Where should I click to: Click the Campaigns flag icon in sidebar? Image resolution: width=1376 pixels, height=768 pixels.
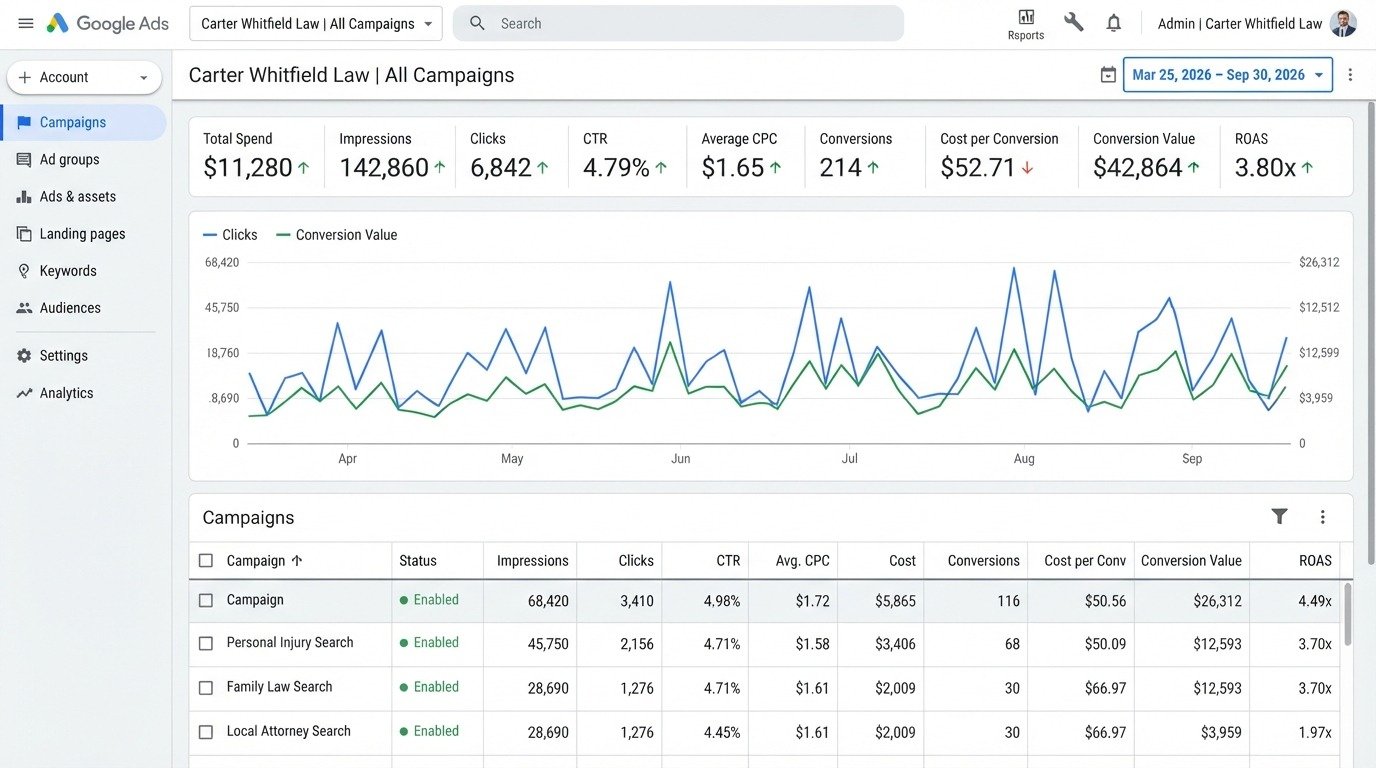point(24,122)
